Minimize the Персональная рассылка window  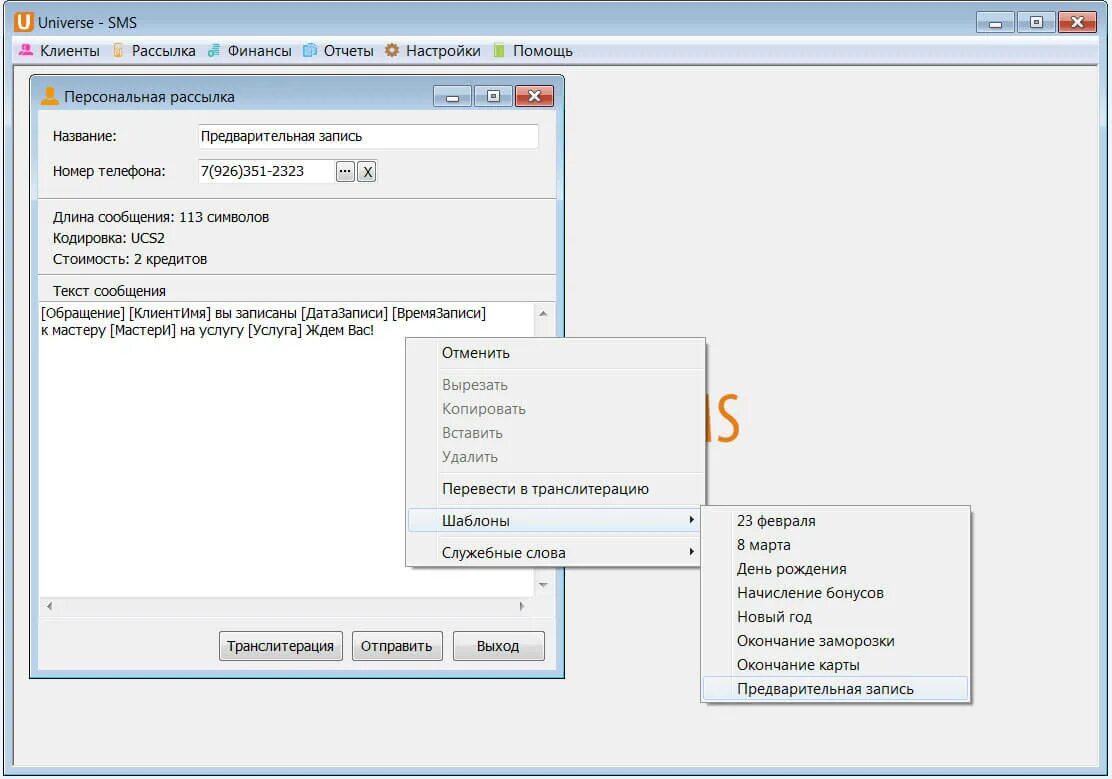click(452, 96)
